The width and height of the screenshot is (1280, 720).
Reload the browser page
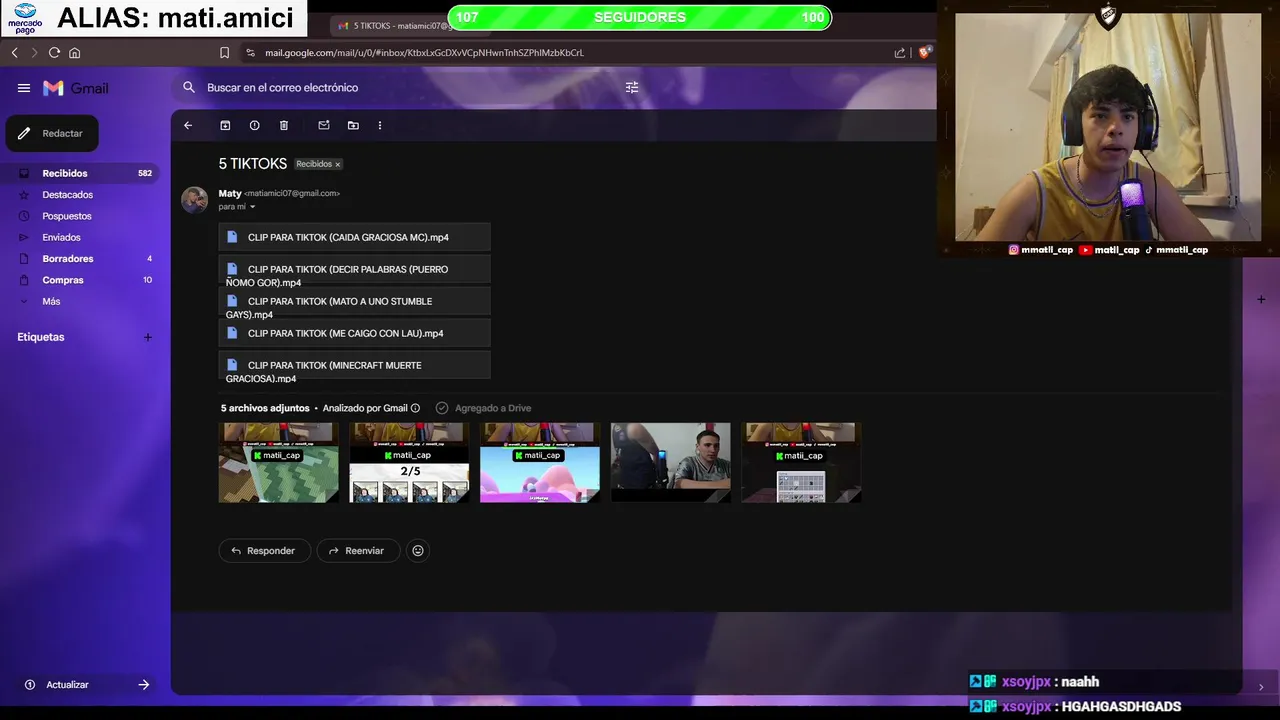(x=54, y=53)
